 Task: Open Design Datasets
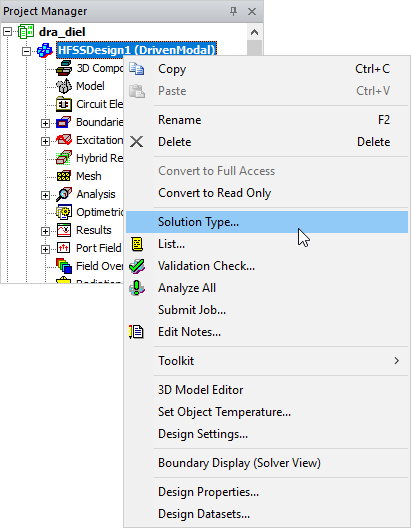tap(267, 514)
